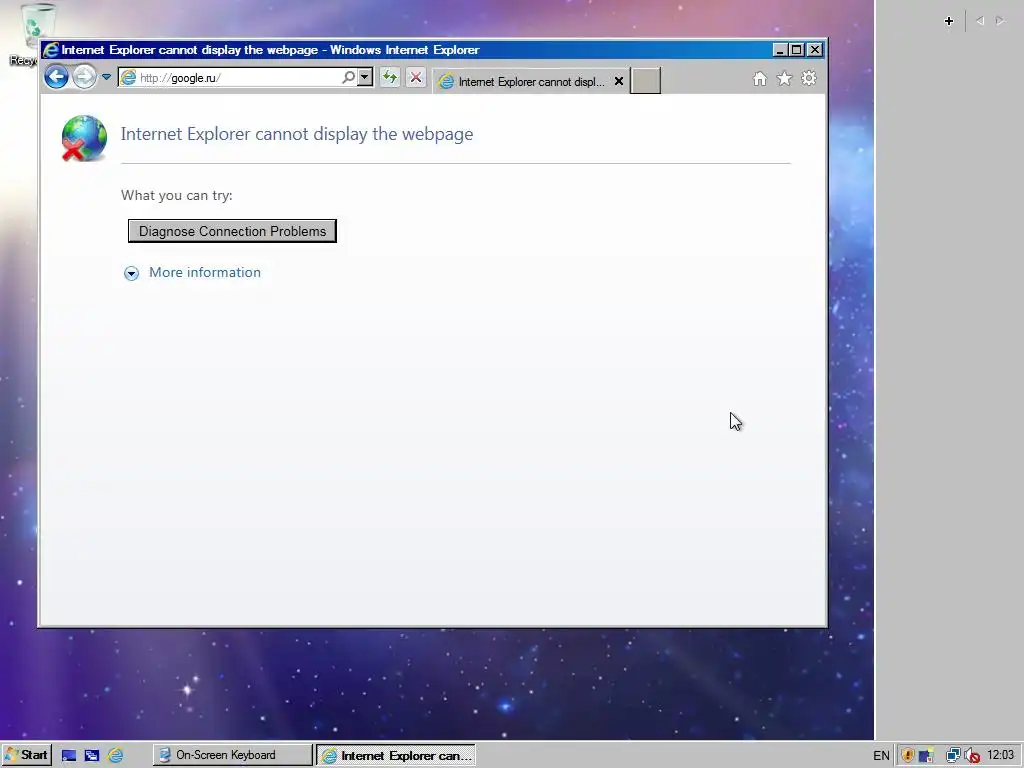Launch Internet Explorer from quick launch

(x=116, y=756)
